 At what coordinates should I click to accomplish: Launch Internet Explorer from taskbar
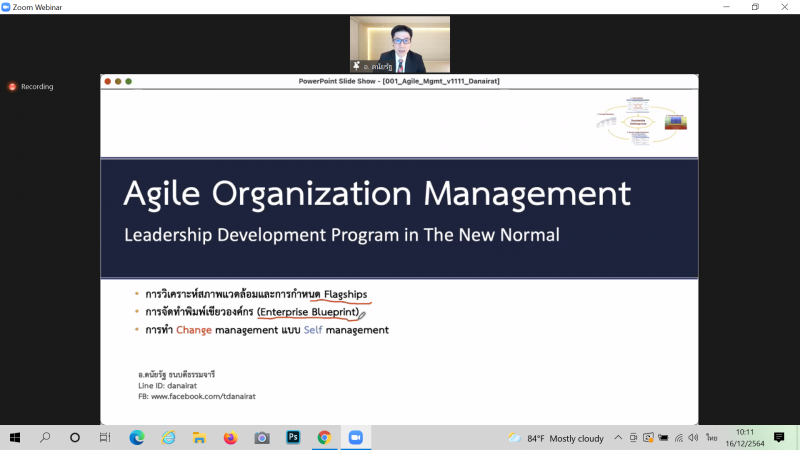tap(168, 438)
